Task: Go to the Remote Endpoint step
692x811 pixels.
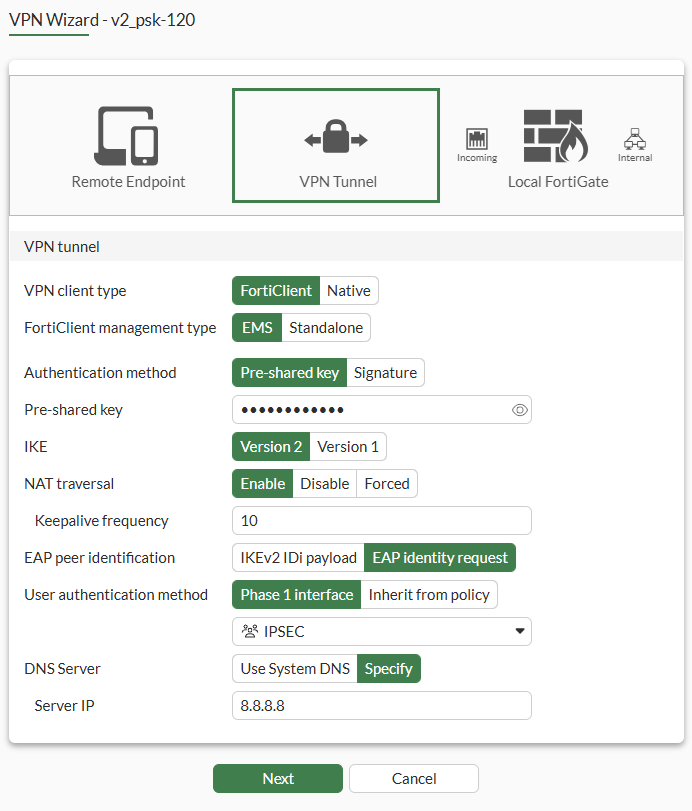Action: click(x=128, y=146)
